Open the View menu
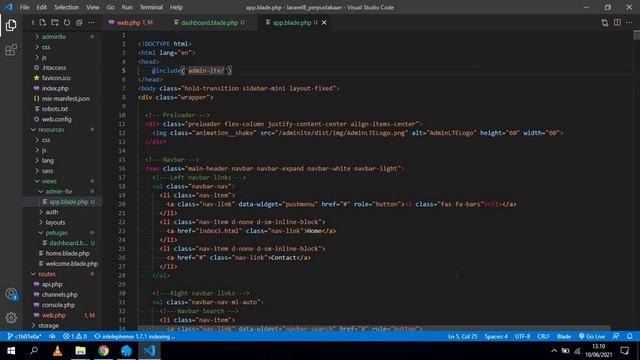Screen dimensions: 640x360 tap(93, 7)
